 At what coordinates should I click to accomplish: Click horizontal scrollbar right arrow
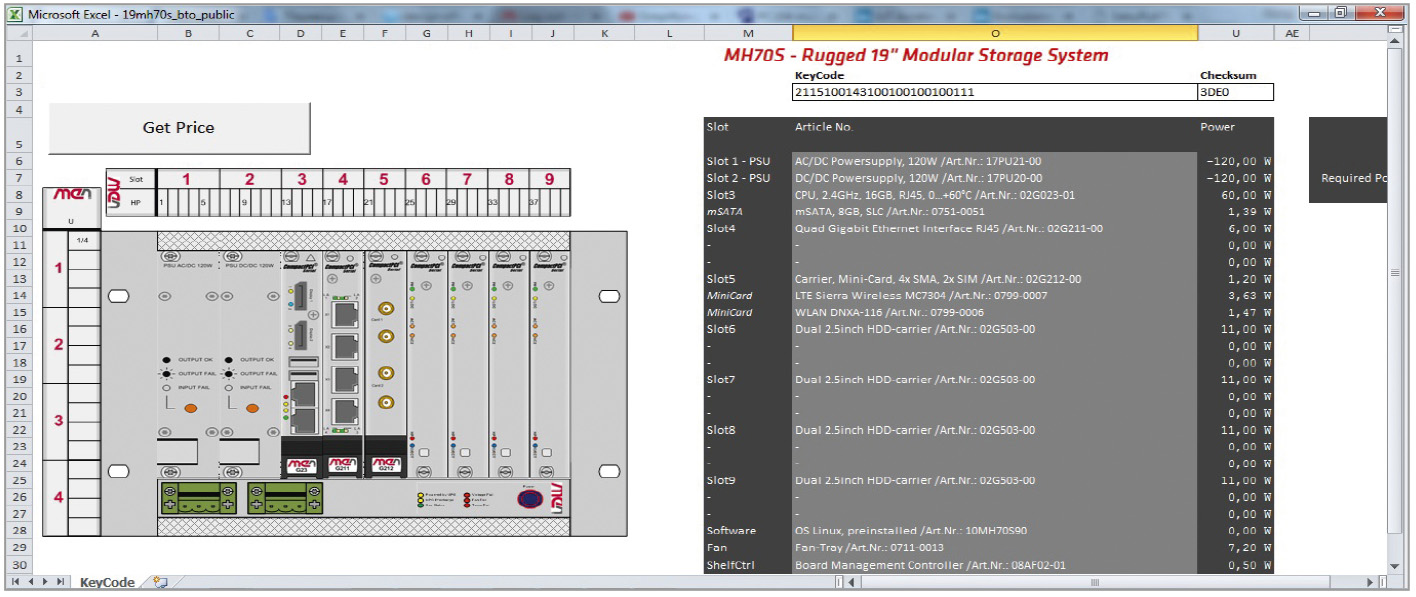tap(1370, 582)
